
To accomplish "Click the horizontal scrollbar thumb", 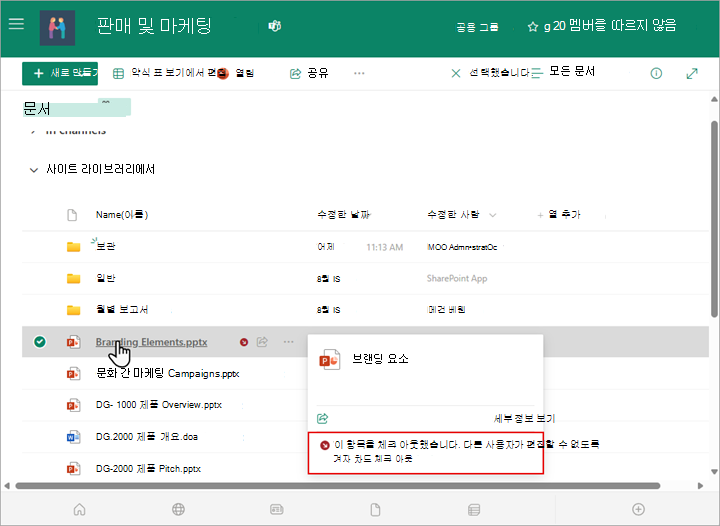I will coord(338,486).
